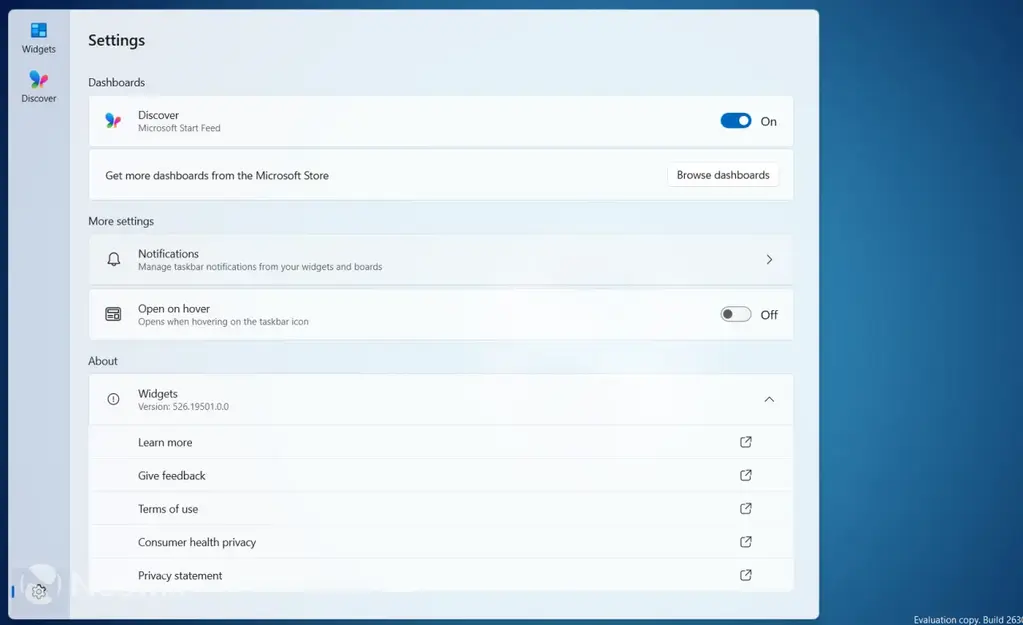Open Terms of use external link icon
Image resolution: width=1023 pixels, height=625 pixels.
click(x=746, y=508)
